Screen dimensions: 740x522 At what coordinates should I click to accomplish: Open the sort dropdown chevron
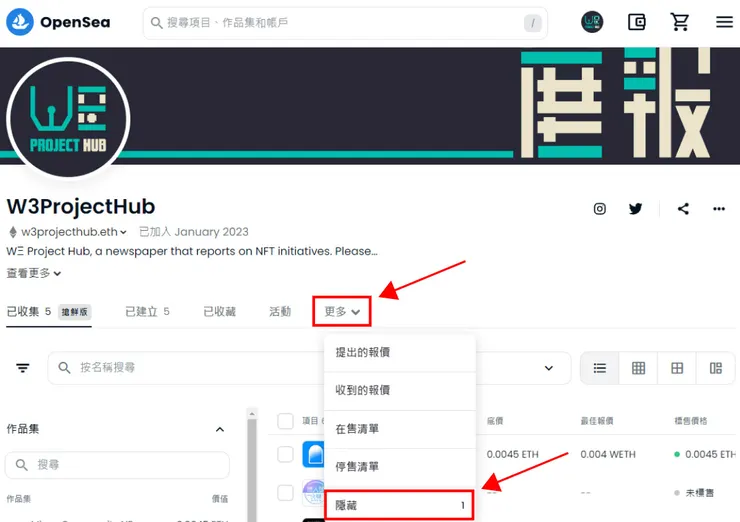point(548,368)
